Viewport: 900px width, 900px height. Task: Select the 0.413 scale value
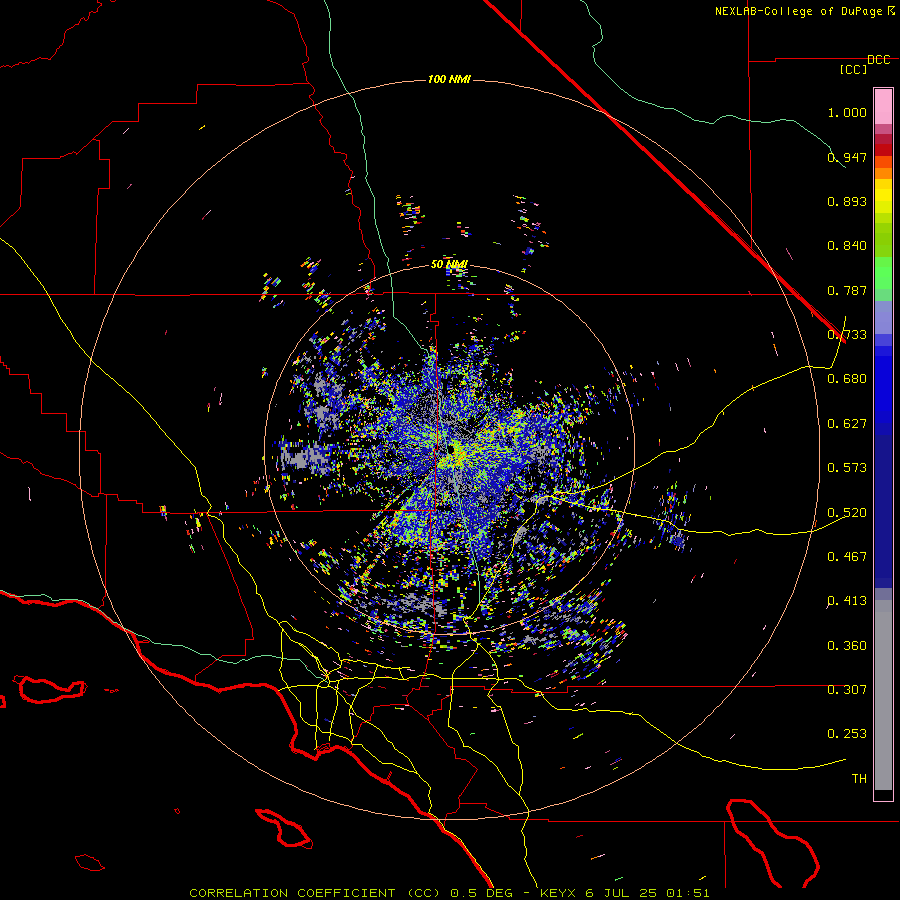847,601
